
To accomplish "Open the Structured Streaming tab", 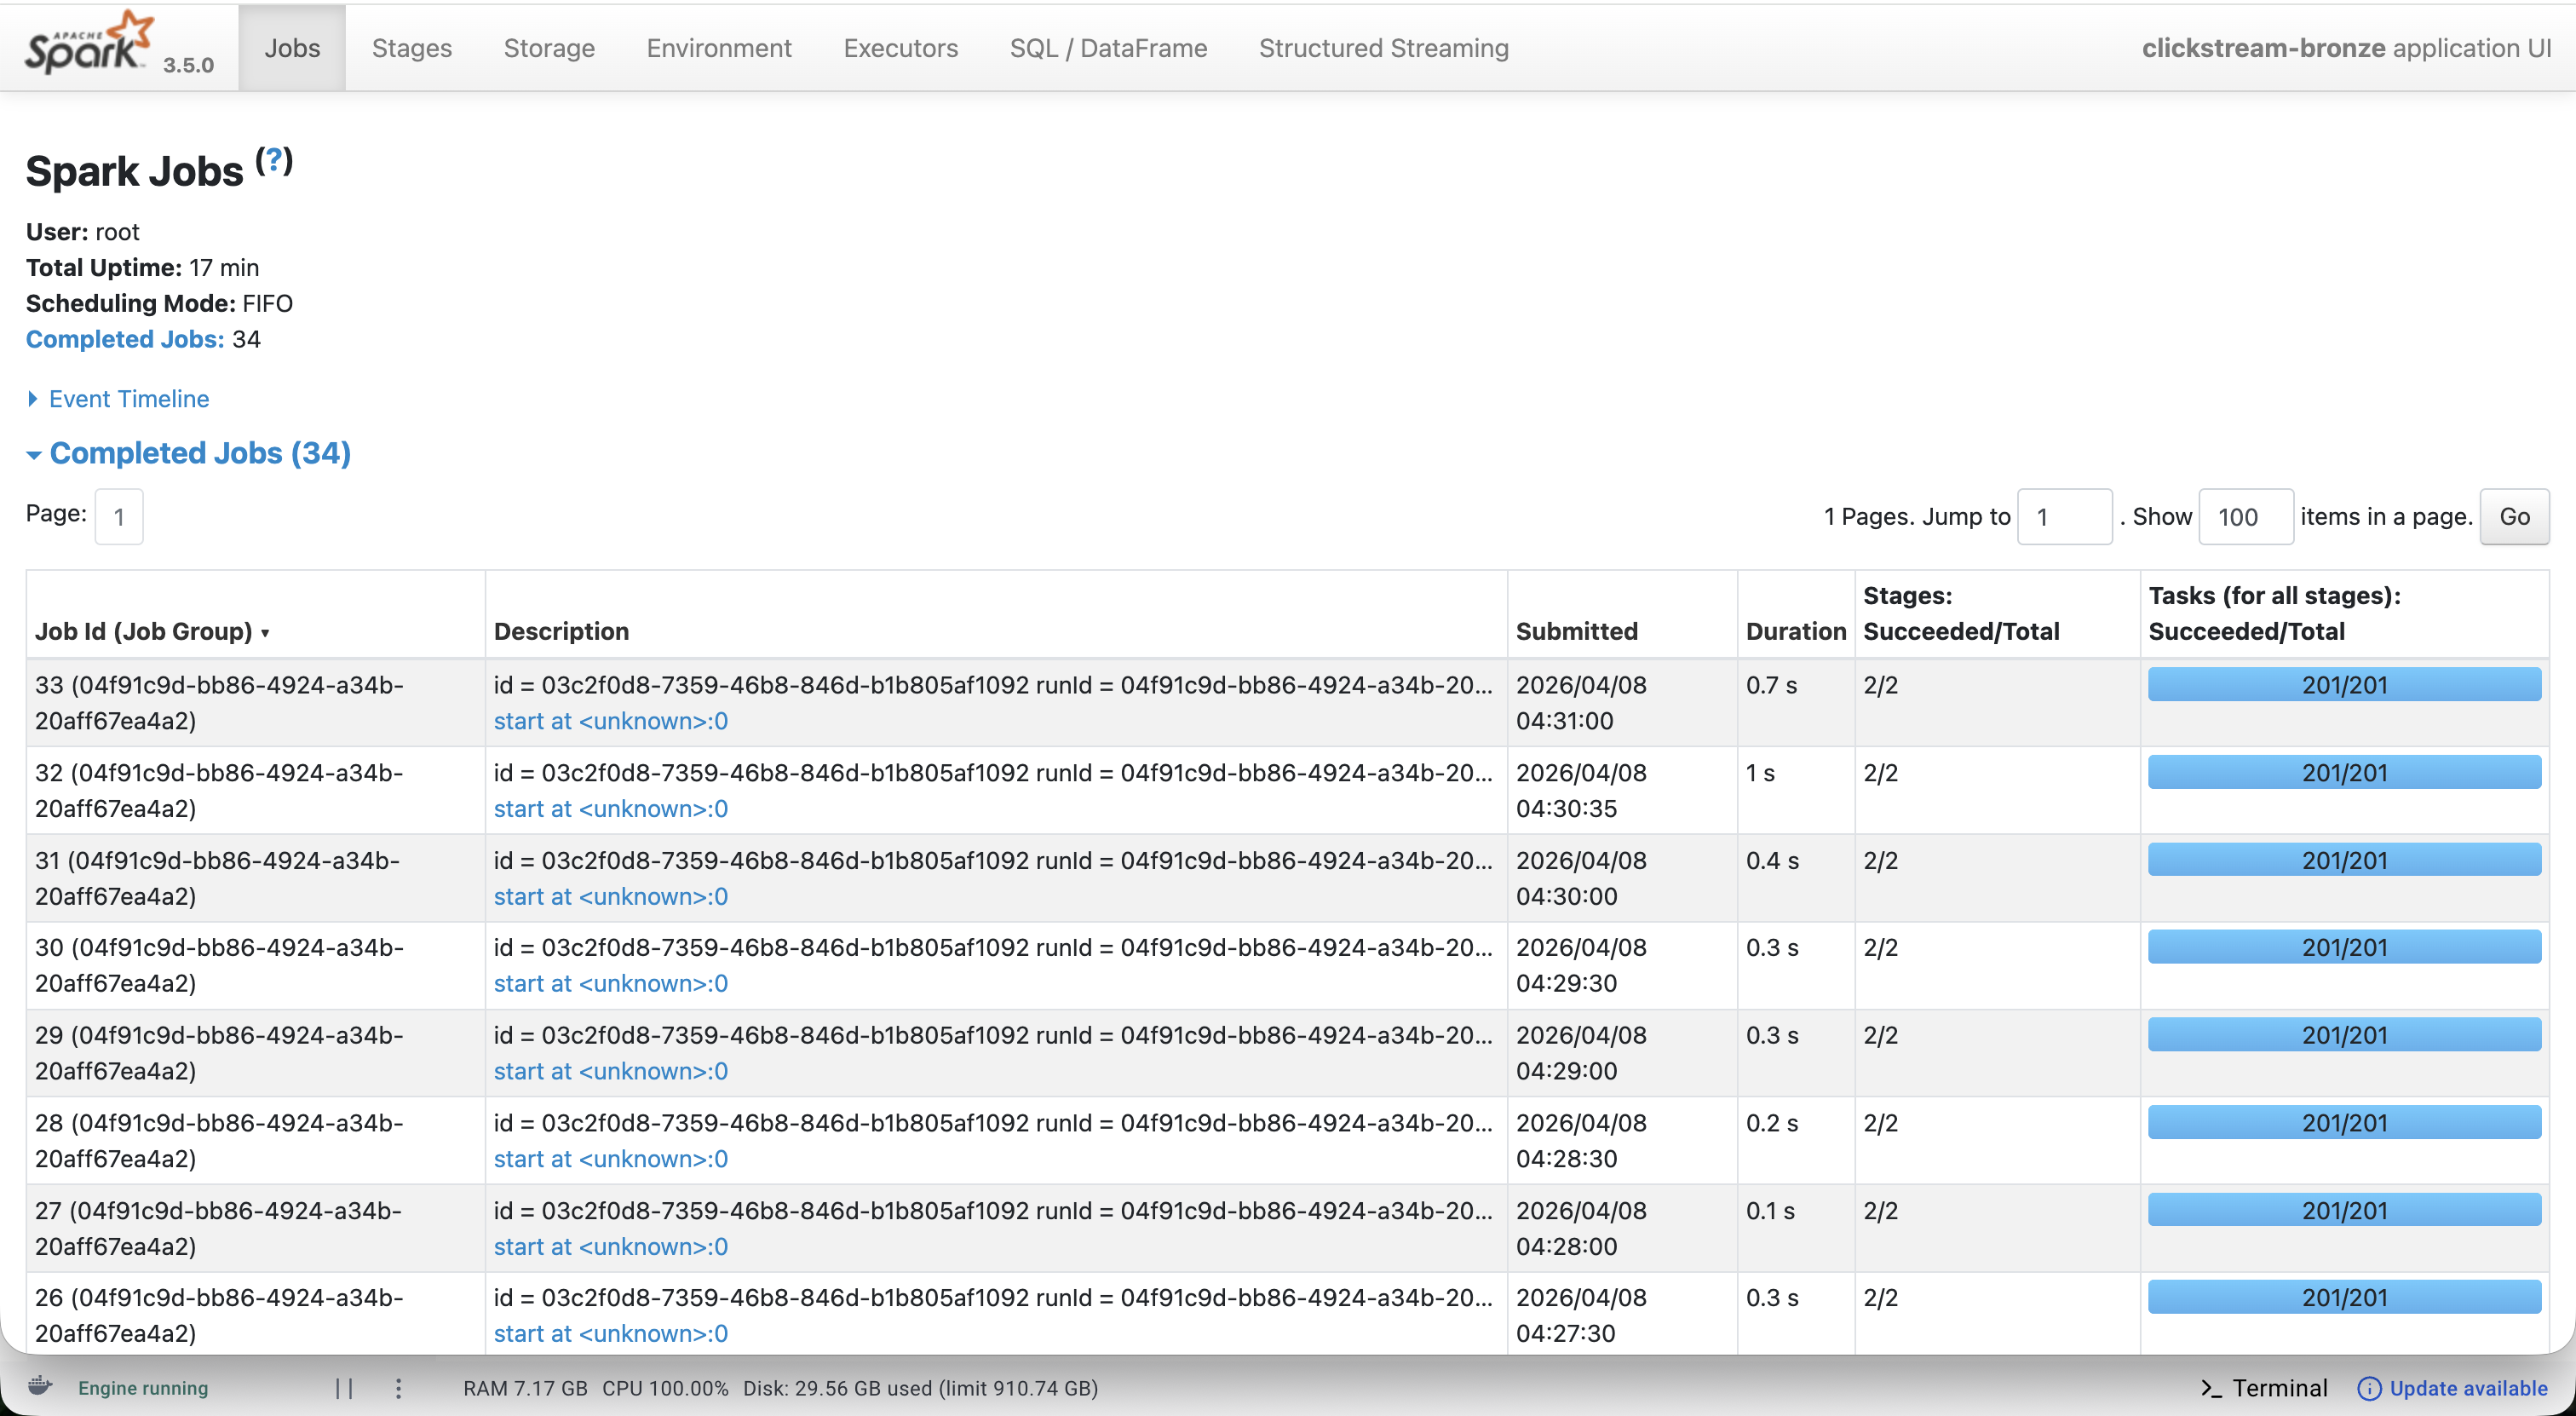I will (x=1383, y=48).
